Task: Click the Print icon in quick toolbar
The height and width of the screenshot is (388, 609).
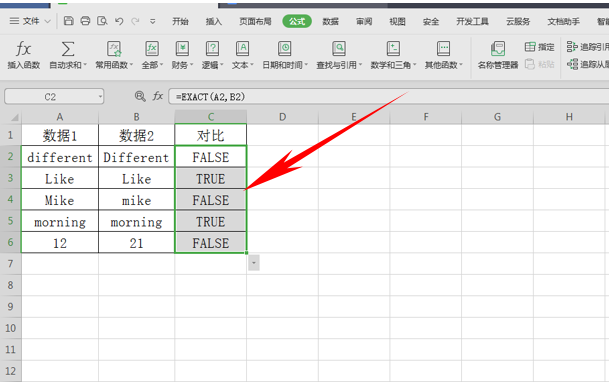Action: click(85, 21)
